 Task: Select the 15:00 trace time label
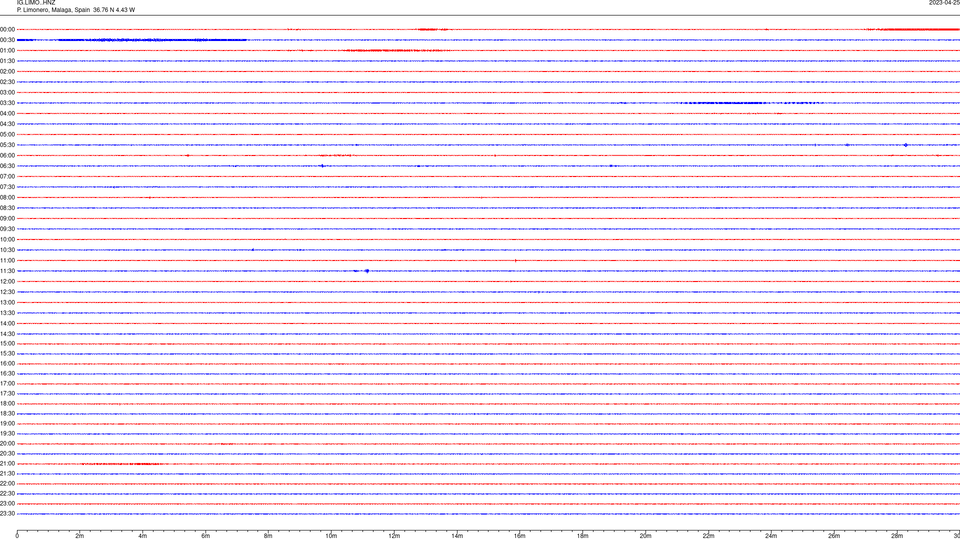[7, 343]
